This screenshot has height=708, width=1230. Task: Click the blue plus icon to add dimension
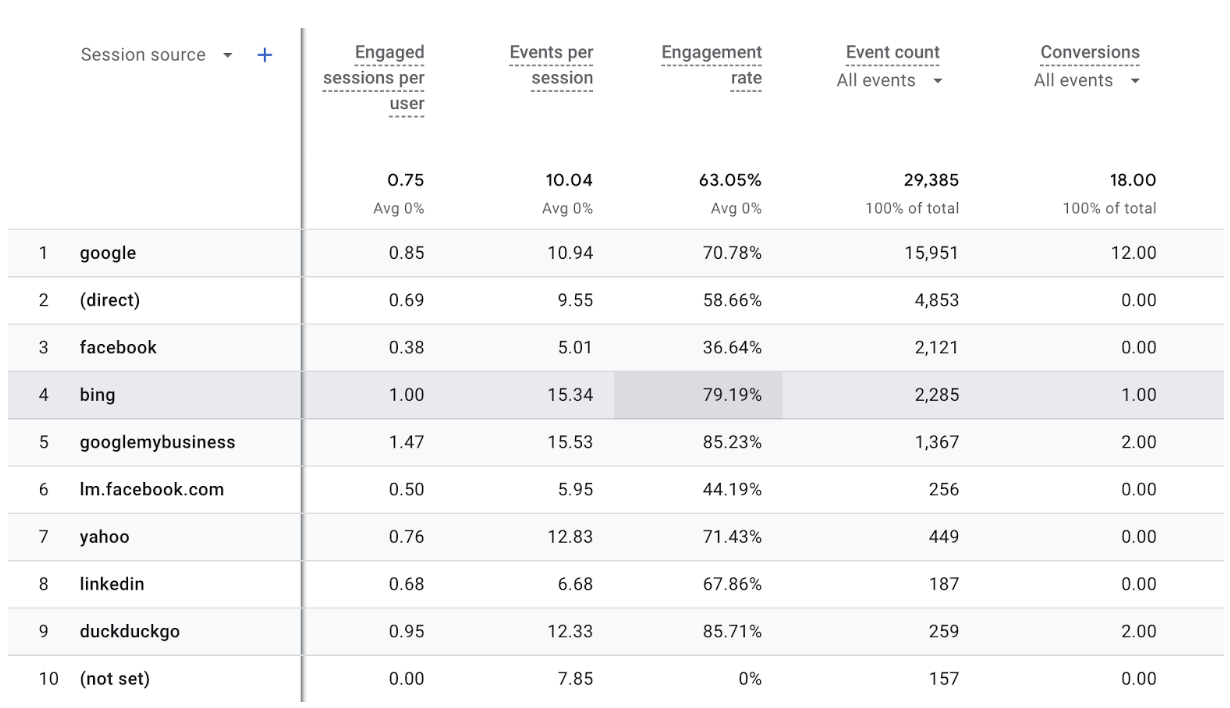pos(264,56)
